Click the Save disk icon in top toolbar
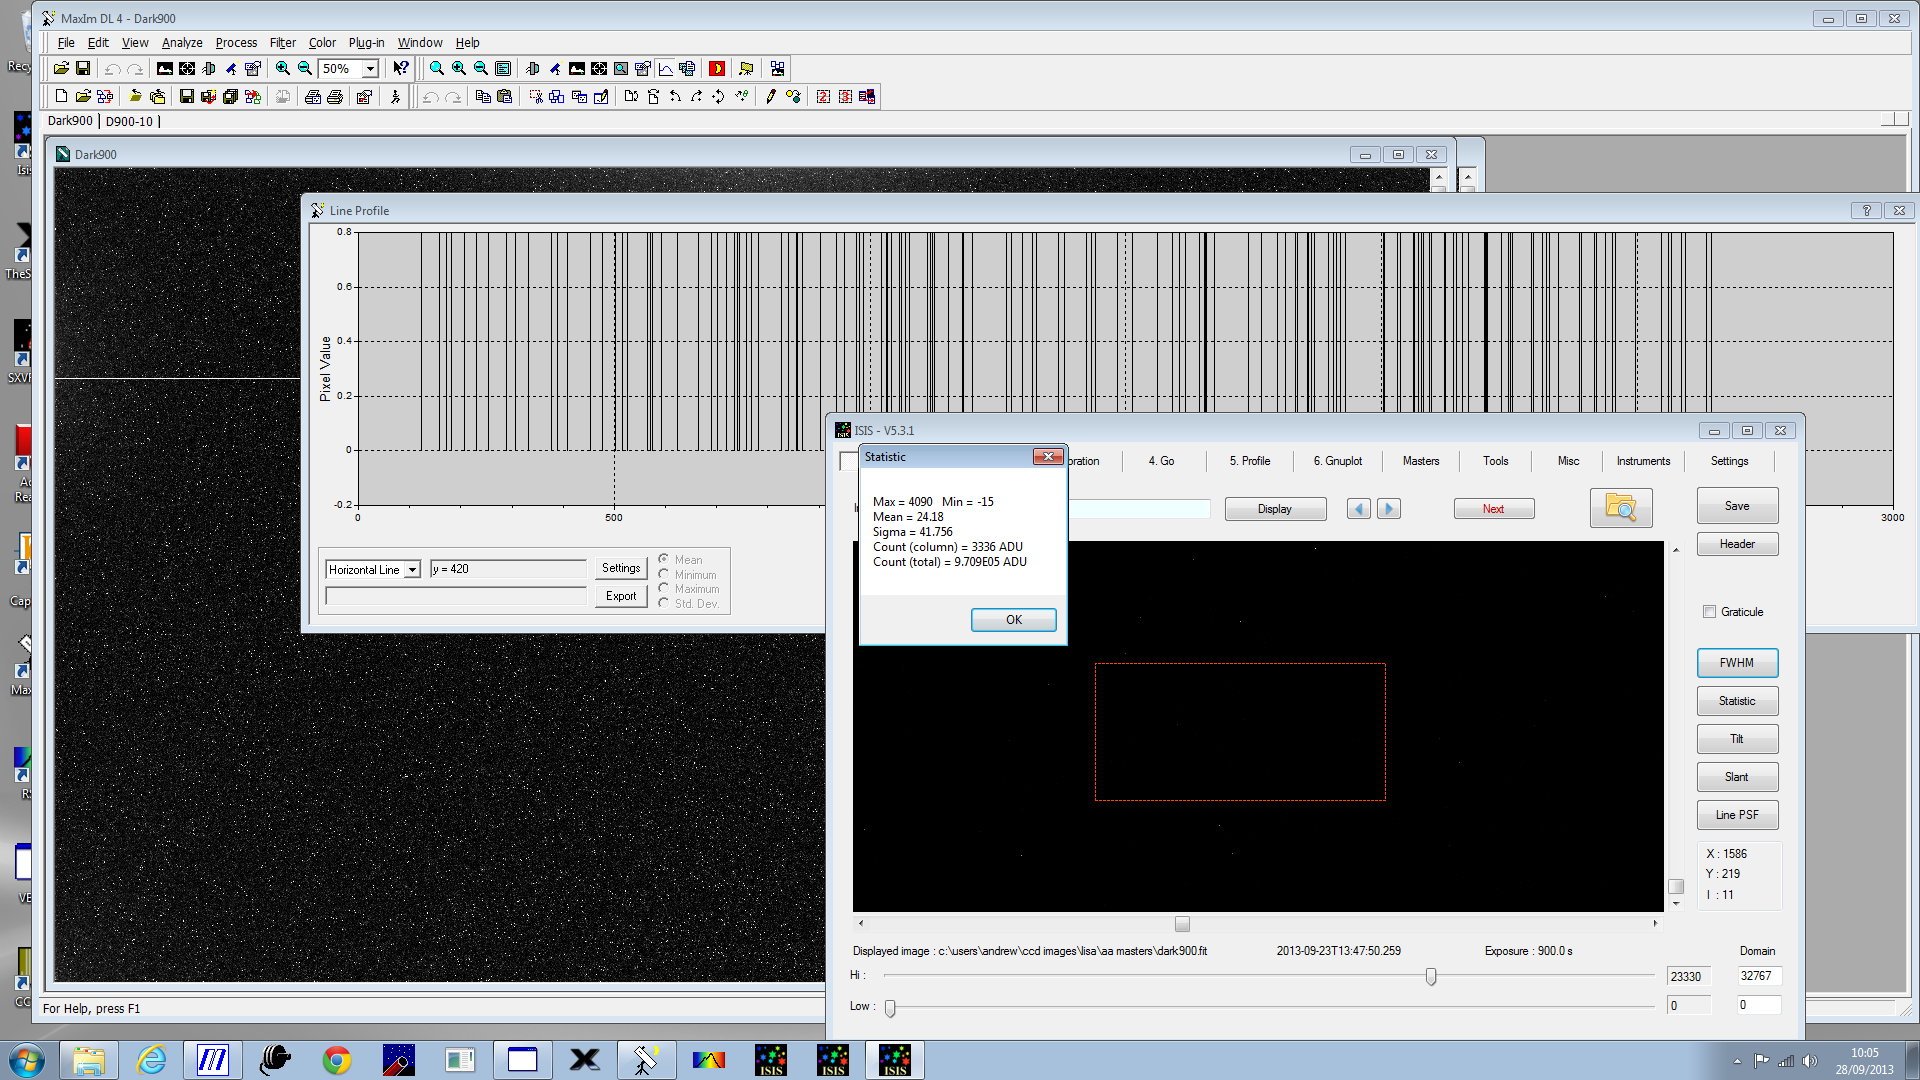1920x1080 pixels. click(x=83, y=68)
